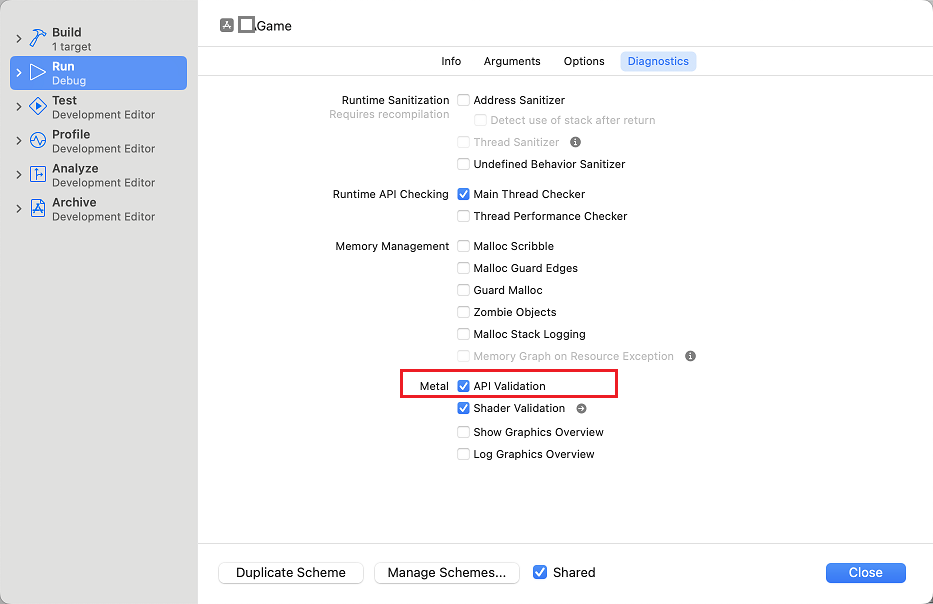Uncheck the Main Thread Checker option
Screen dimensions: 933x604
click(464, 194)
